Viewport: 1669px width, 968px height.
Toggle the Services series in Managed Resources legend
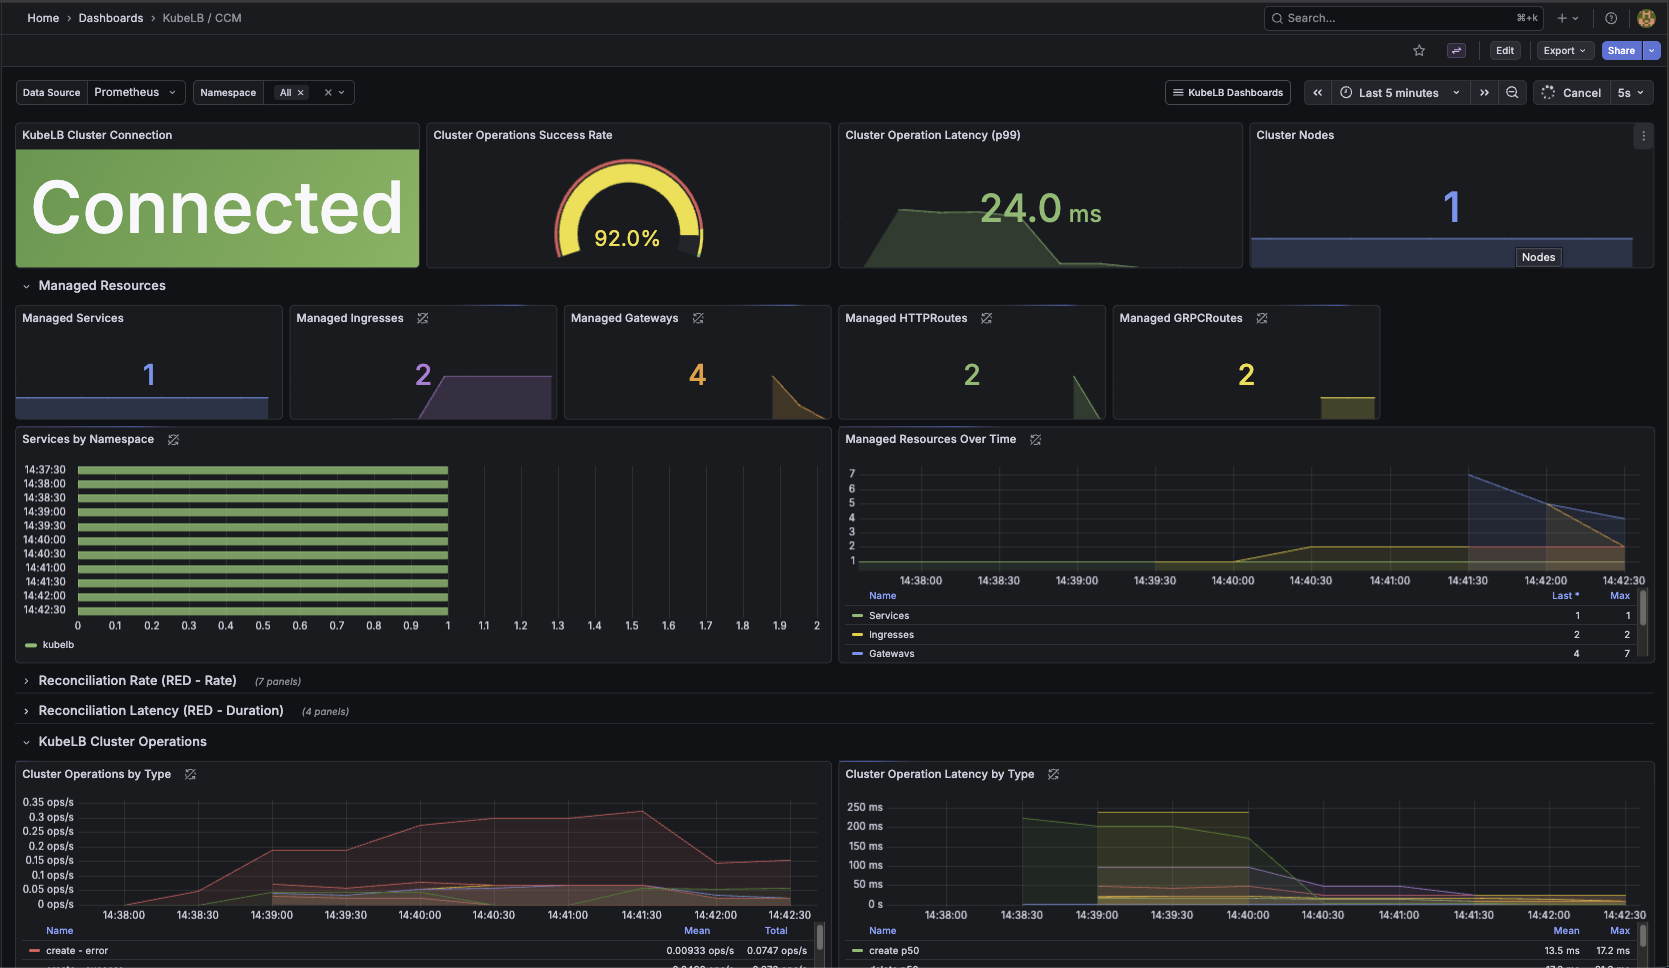tap(889, 615)
